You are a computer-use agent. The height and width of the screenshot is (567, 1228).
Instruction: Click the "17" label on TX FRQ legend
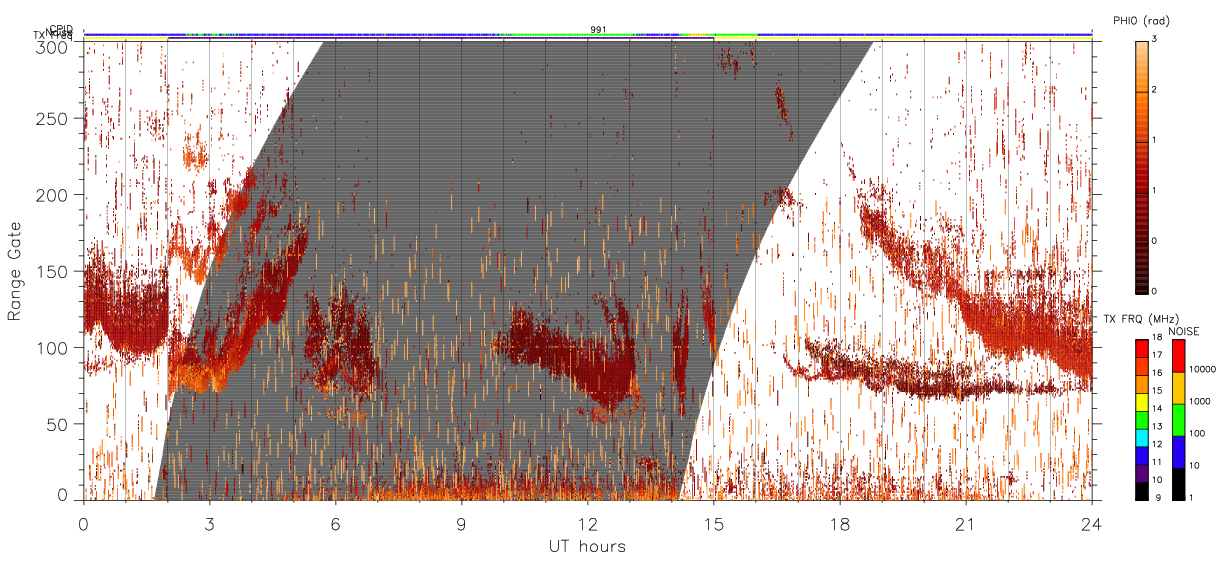(x=1157, y=357)
